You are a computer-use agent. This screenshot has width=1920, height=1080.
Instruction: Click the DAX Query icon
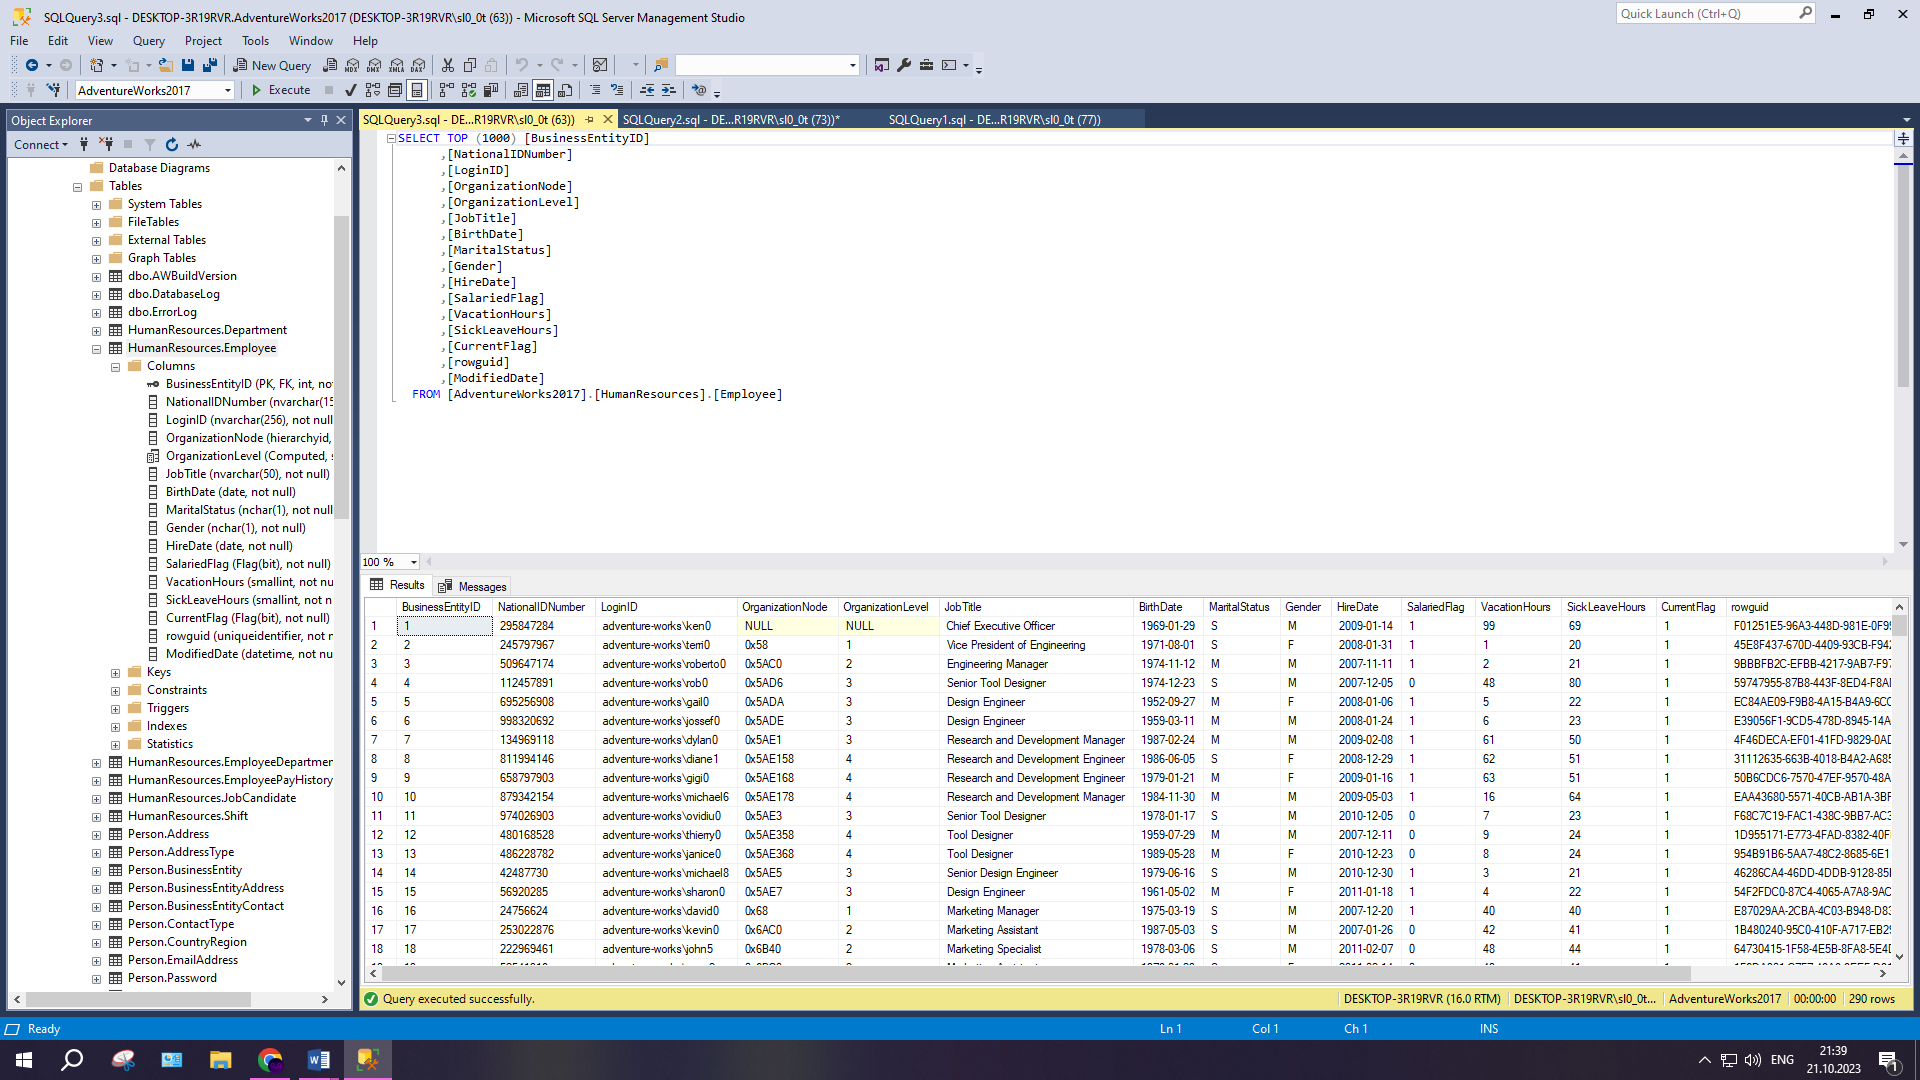[418, 65]
